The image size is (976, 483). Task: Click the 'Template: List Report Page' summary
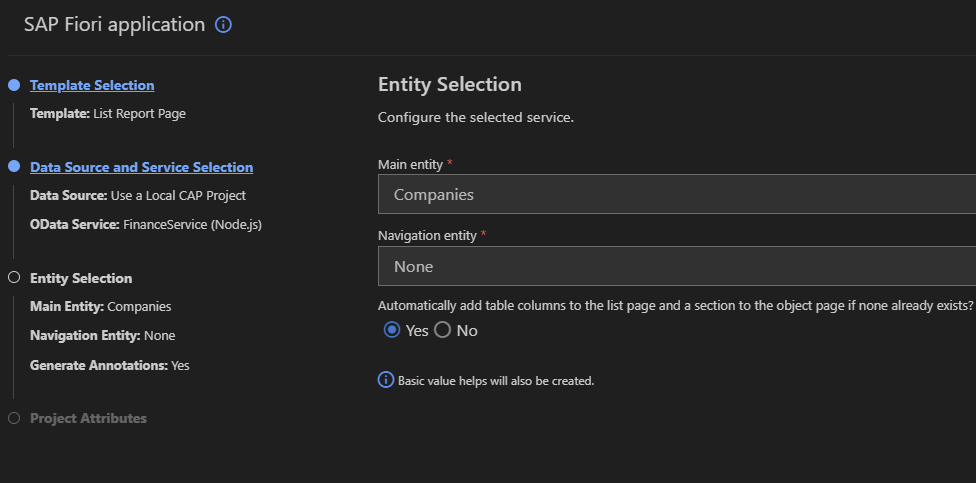point(108,114)
